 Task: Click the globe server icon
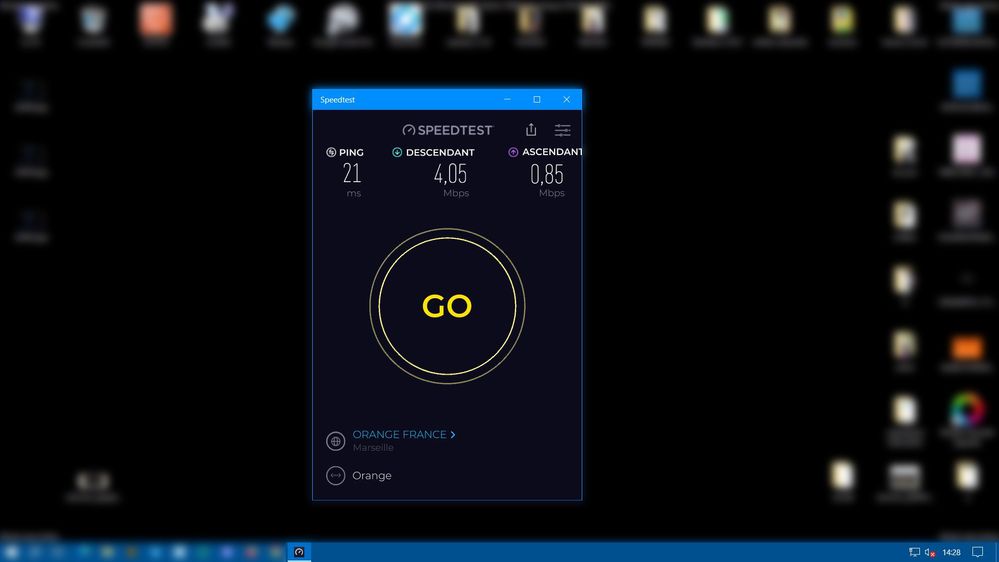coord(336,441)
